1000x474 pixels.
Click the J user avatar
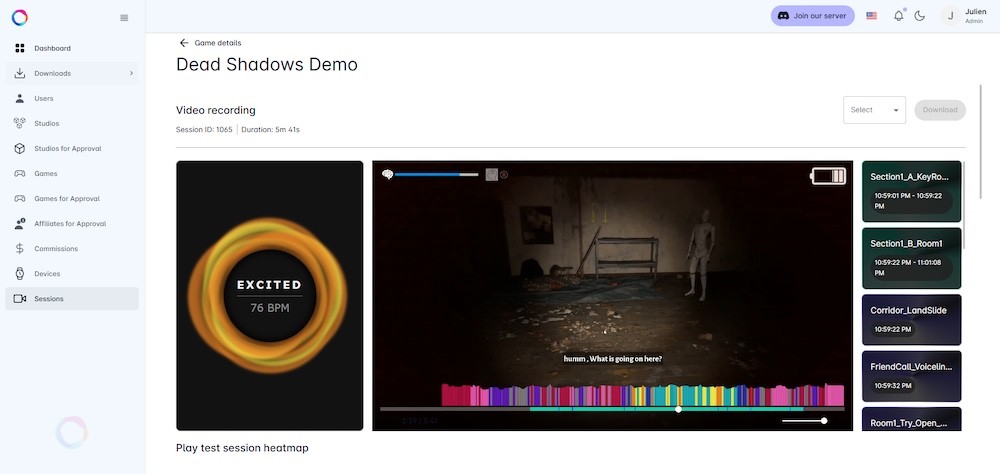(950, 16)
